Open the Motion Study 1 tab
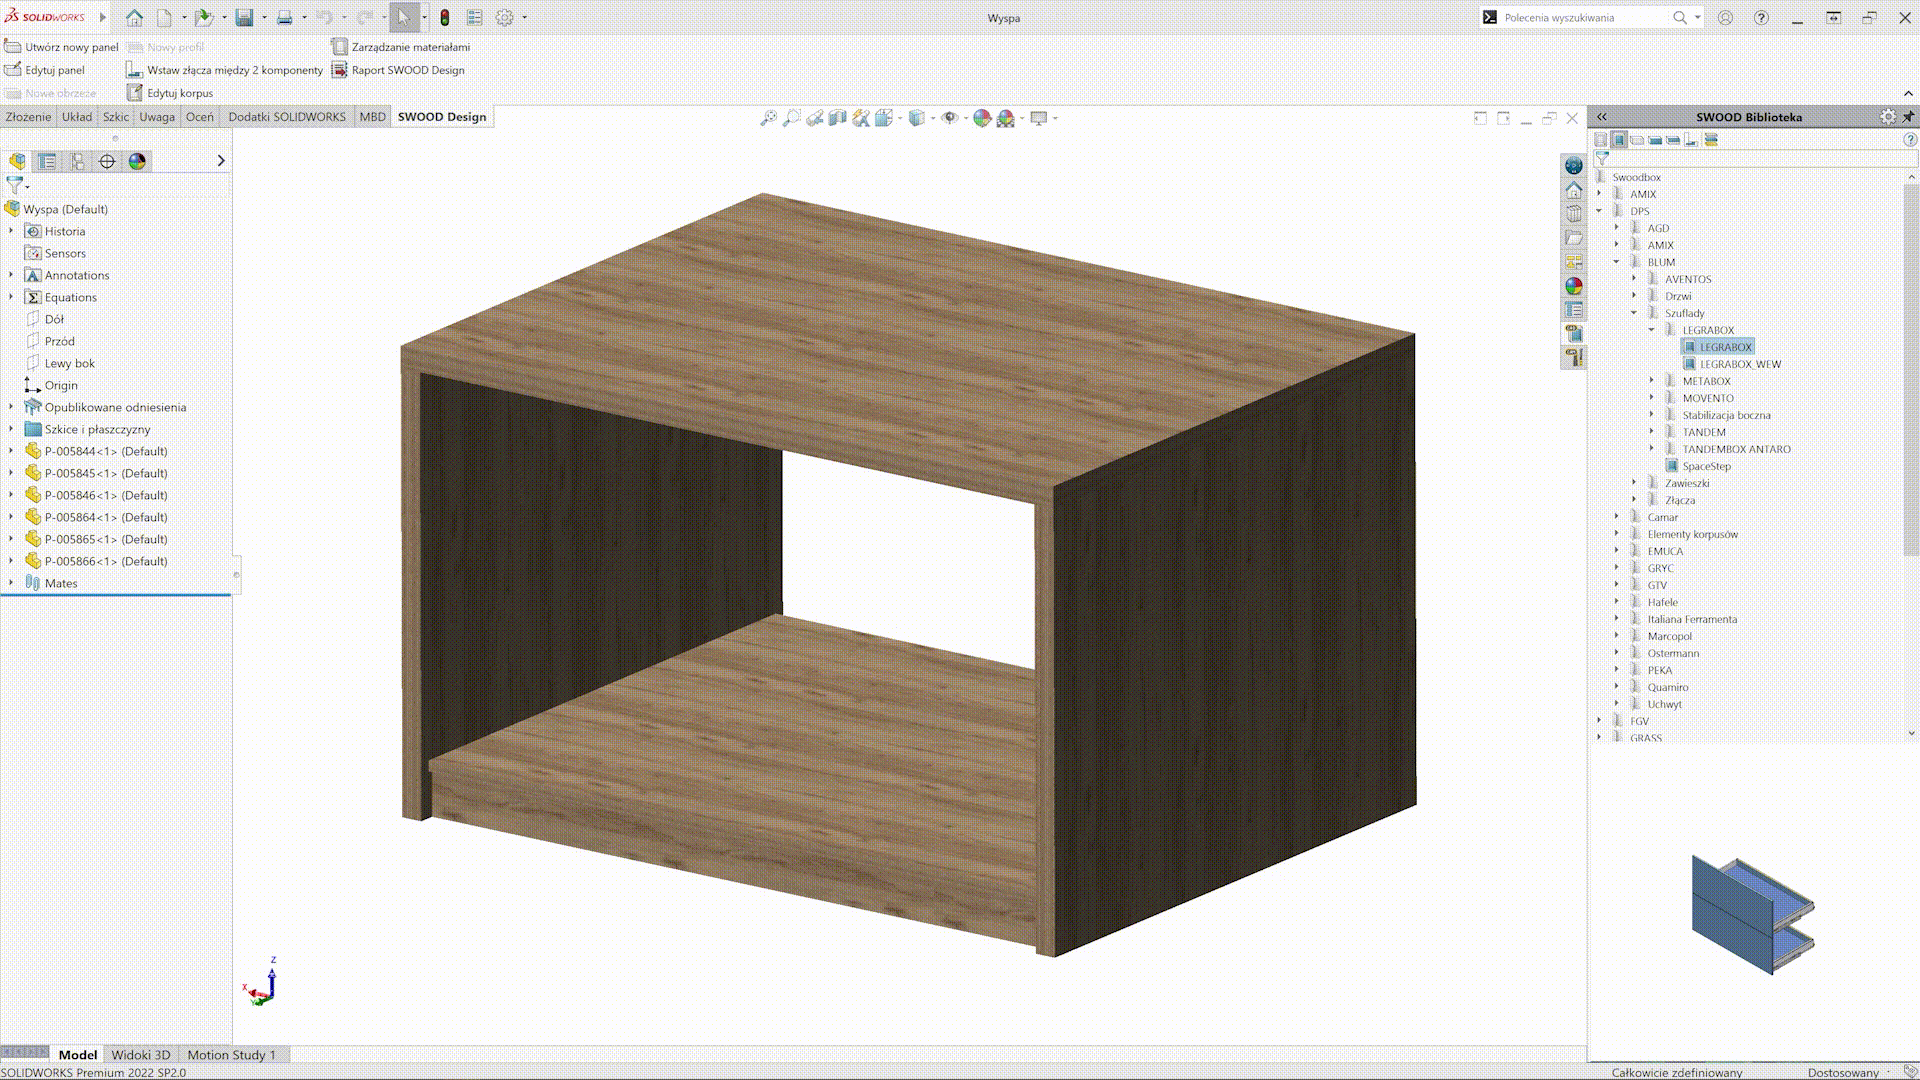This screenshot has height=1080, width=1920. point(231,1054)
